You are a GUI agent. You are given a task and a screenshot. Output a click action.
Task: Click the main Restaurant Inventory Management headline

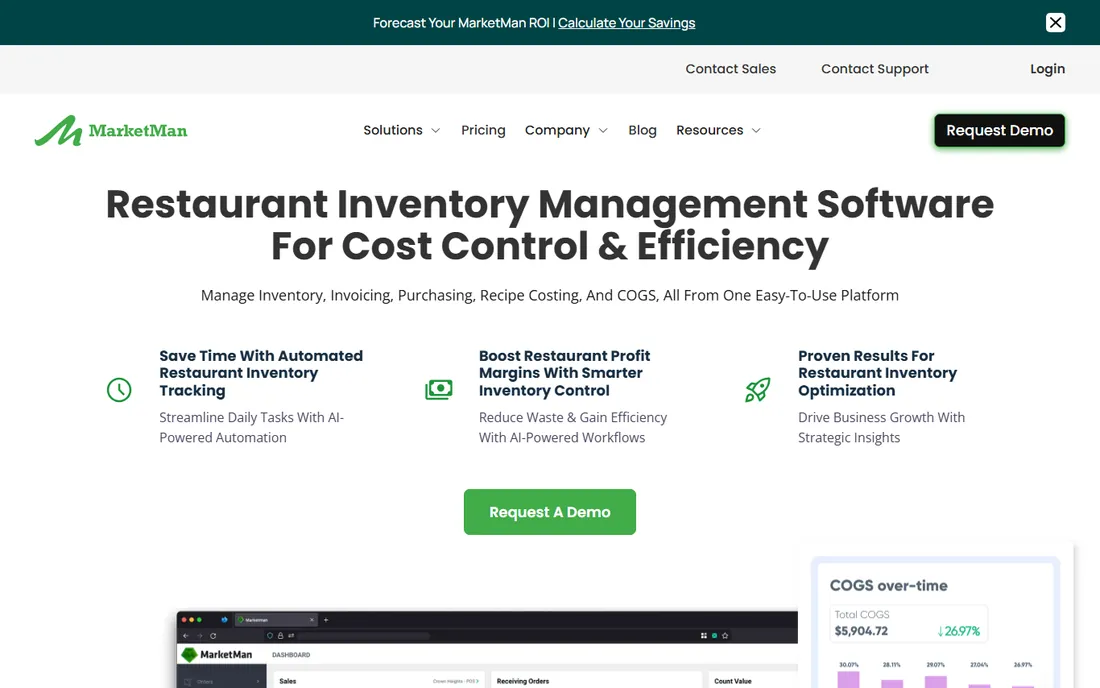coord(550,224)
